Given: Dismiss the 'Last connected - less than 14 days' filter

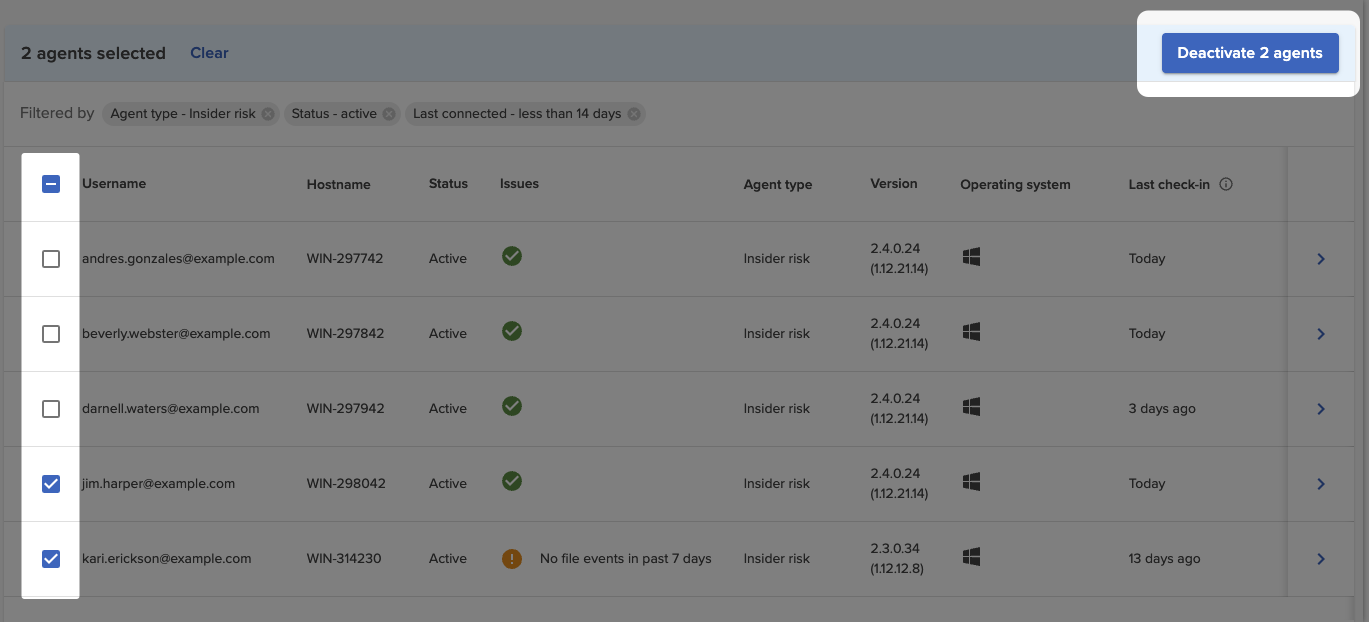Looking at the screenshot, I should 633,113.
